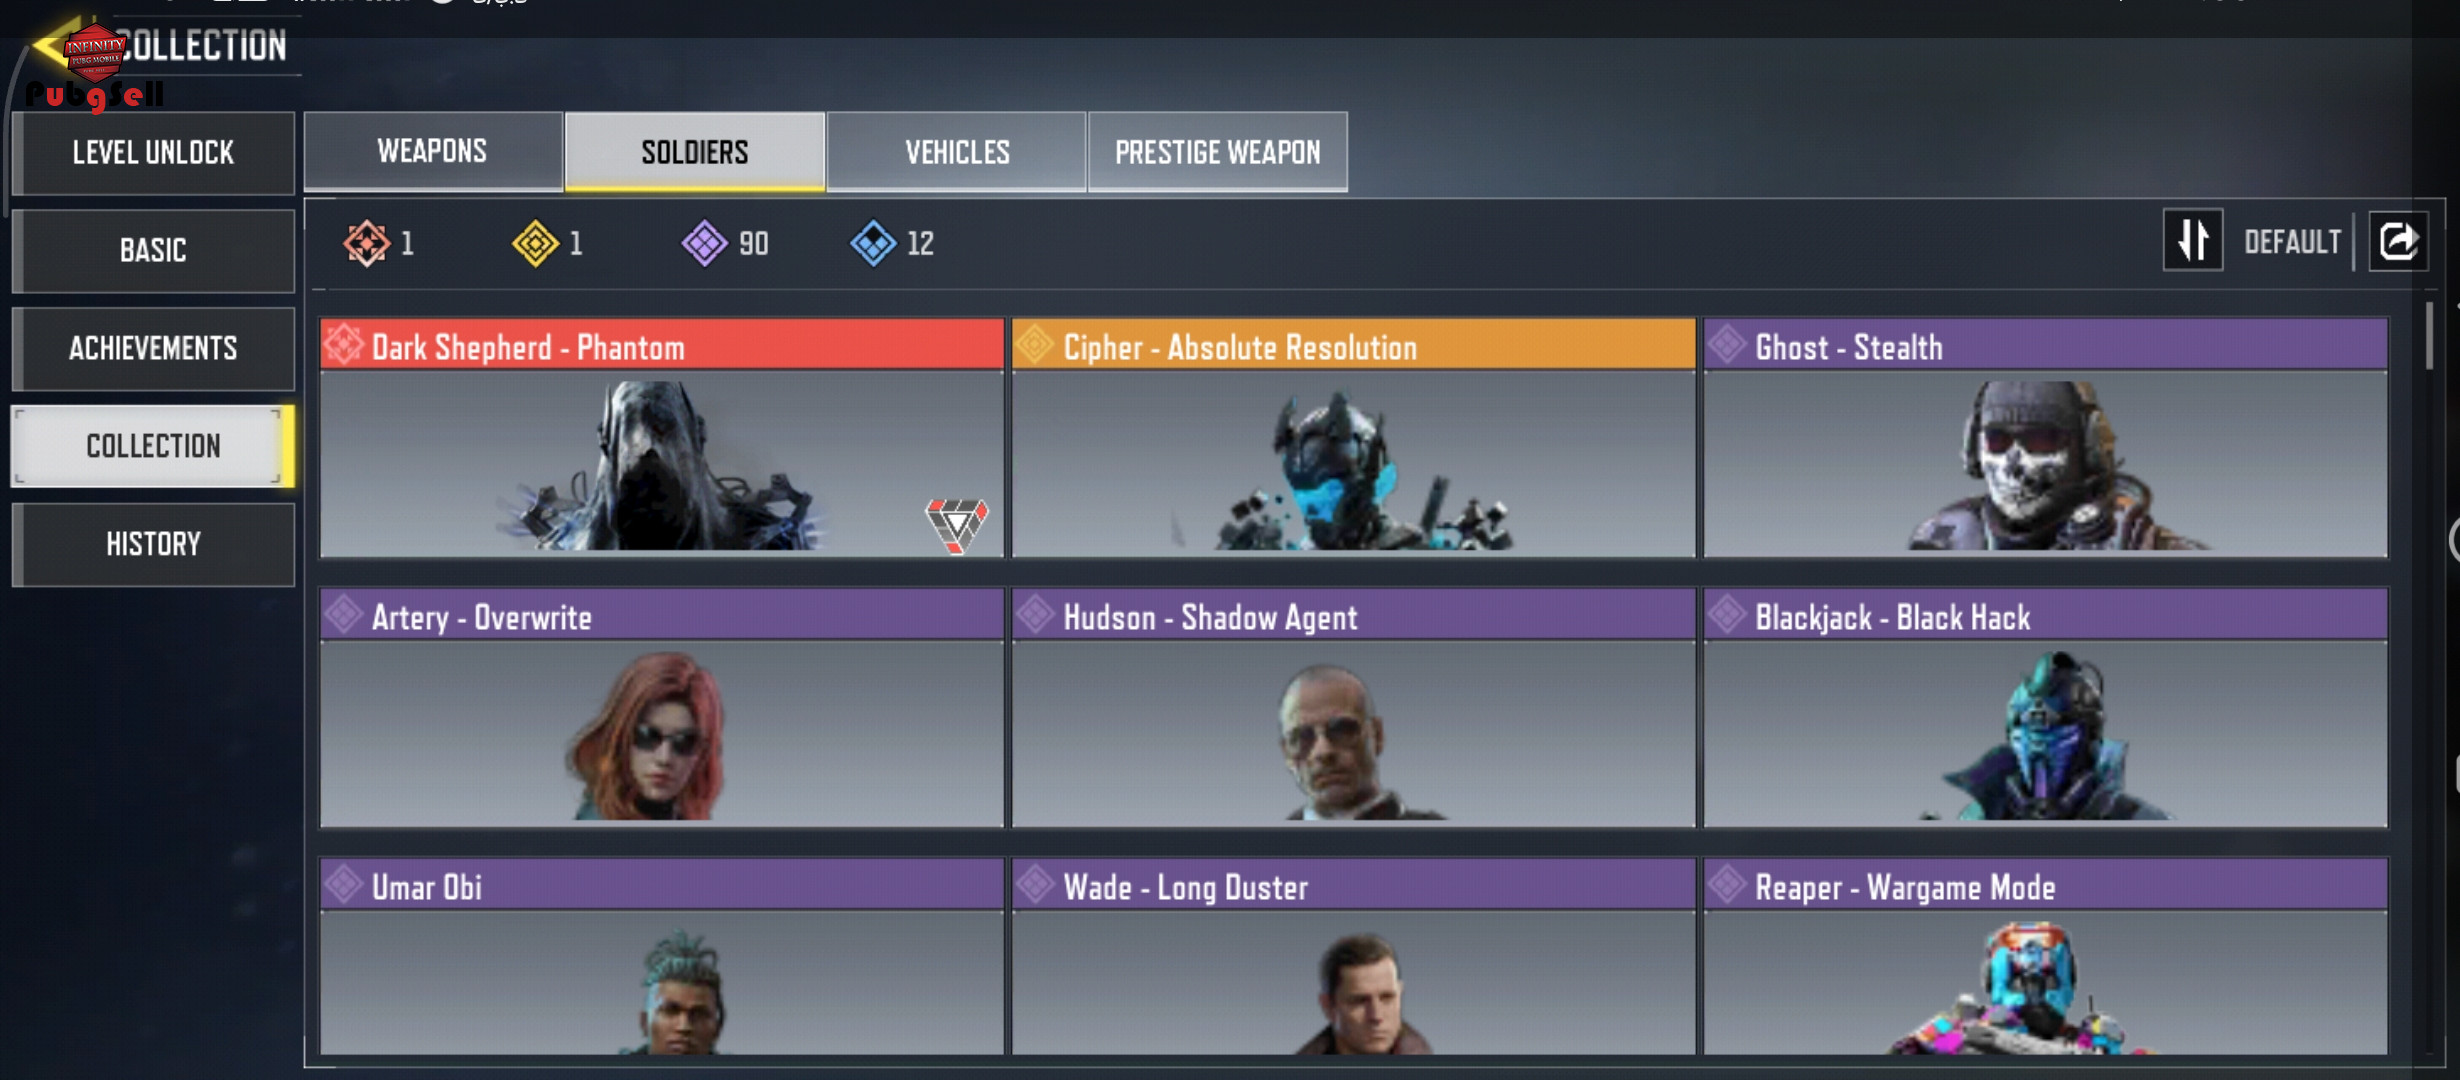Click the soldier list vertical scrollbar
The height and width of the screenshot is (1080, 2460).
point(2429,336)
